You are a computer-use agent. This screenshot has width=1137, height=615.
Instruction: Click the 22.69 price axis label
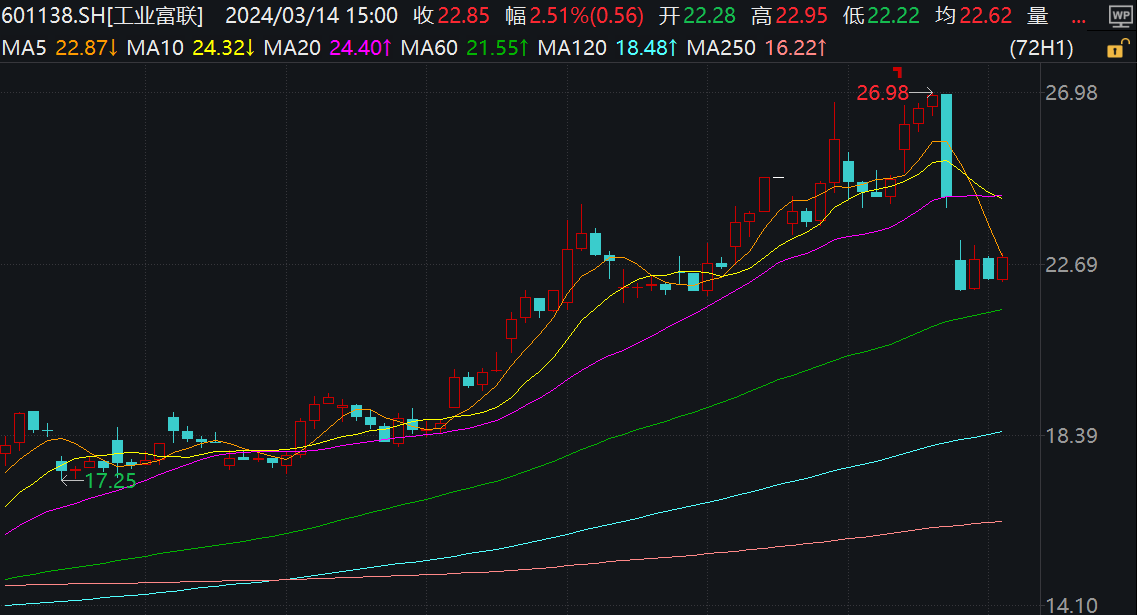1070,265
